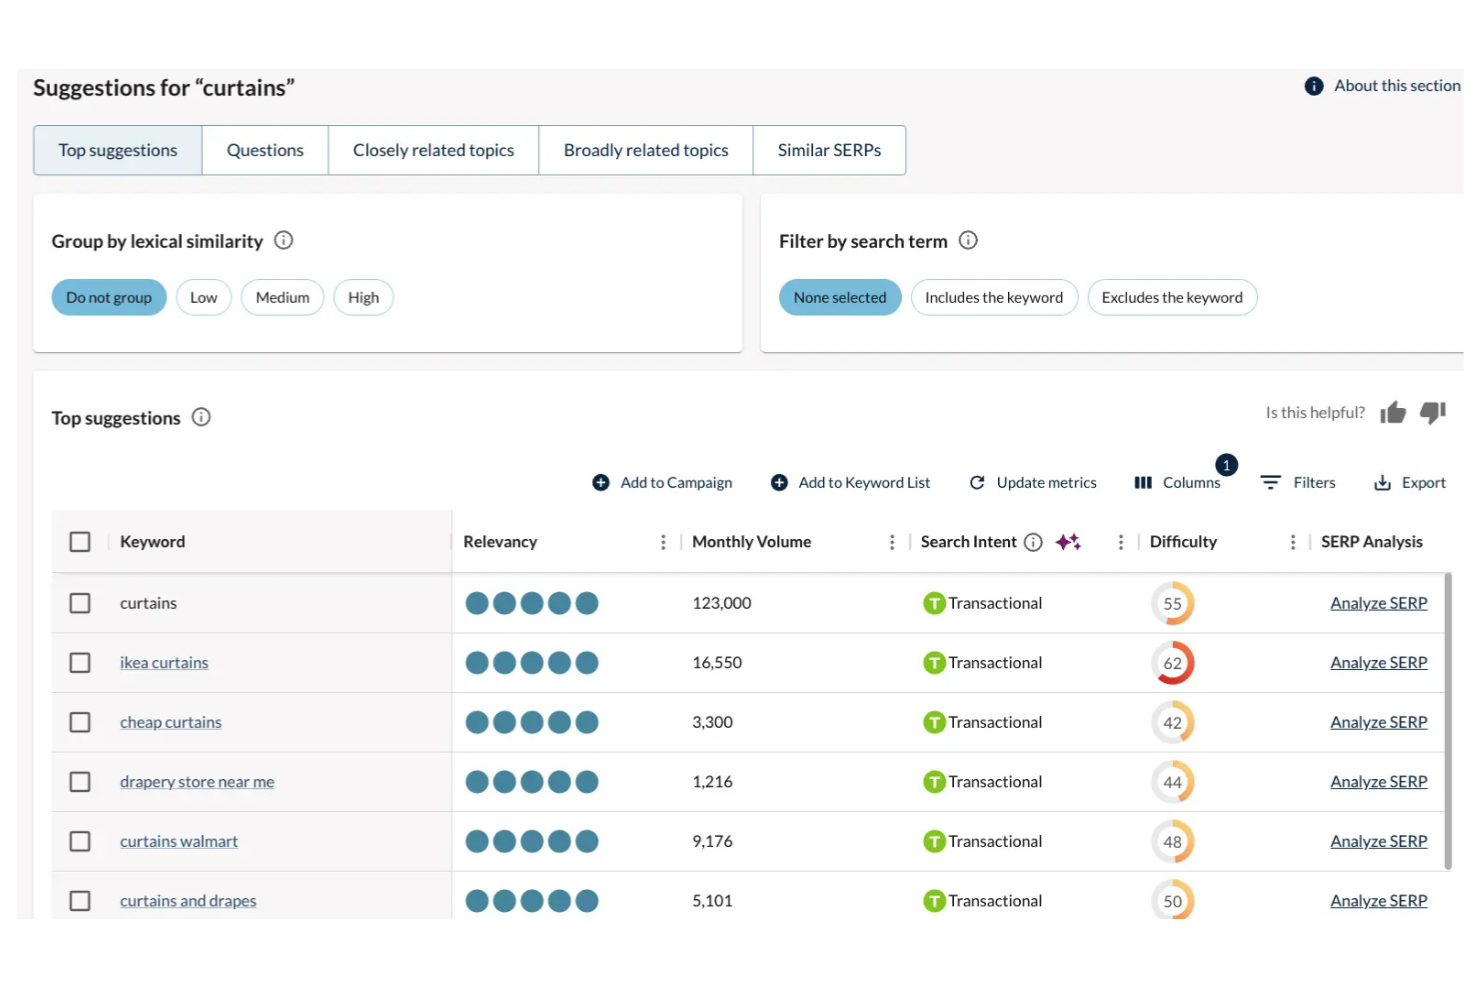
Task: Check the select-all checkbox in the Keyword header
Action: [x=80, y=541]
